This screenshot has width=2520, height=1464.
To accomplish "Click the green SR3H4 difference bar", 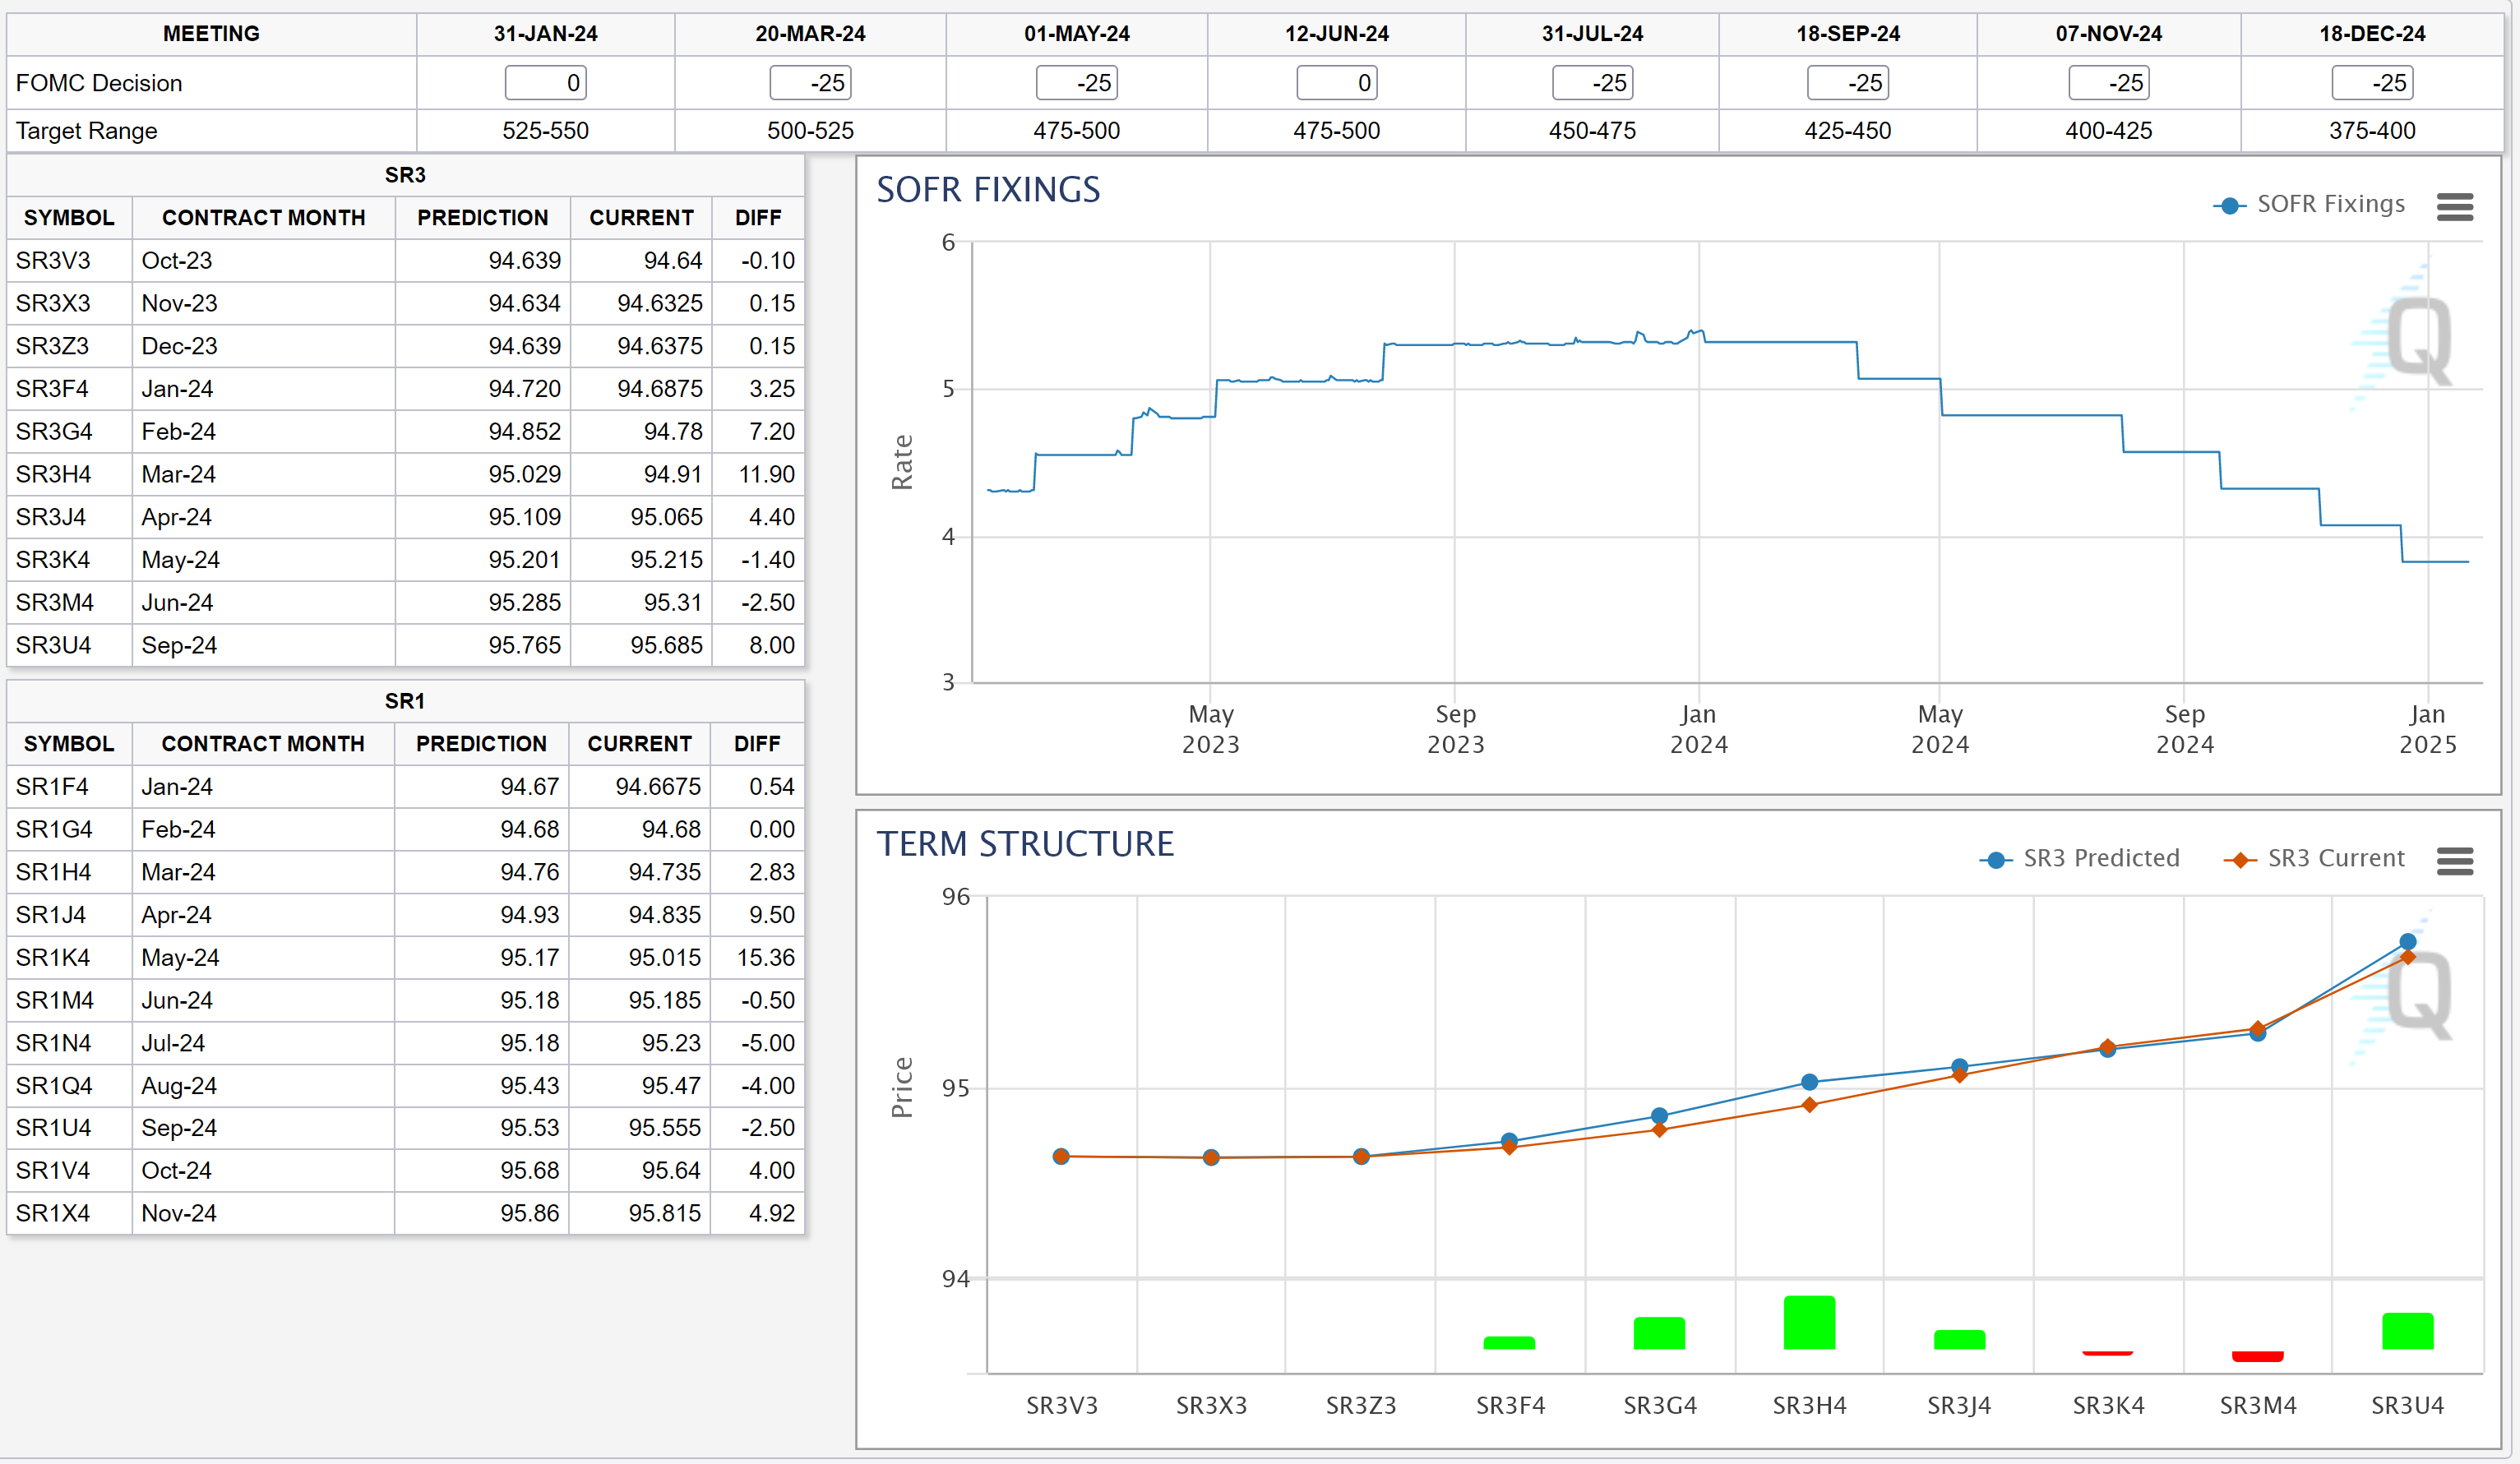I will [x=1809, y=1323].
